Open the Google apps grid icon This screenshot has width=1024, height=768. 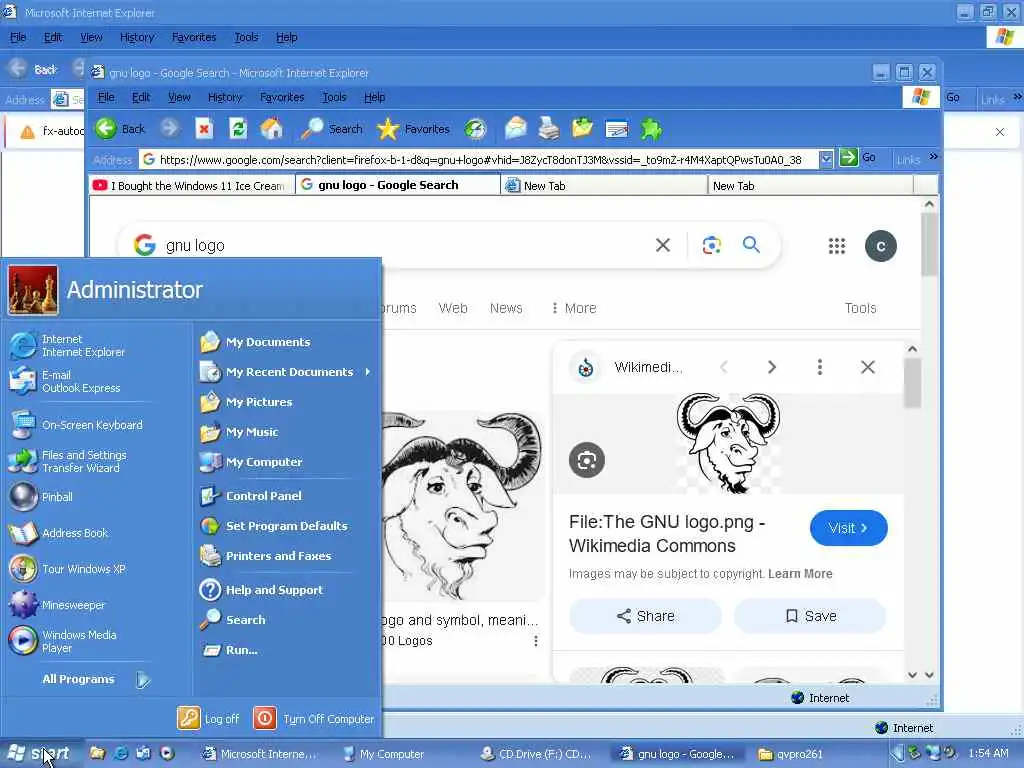pos(837,246)
